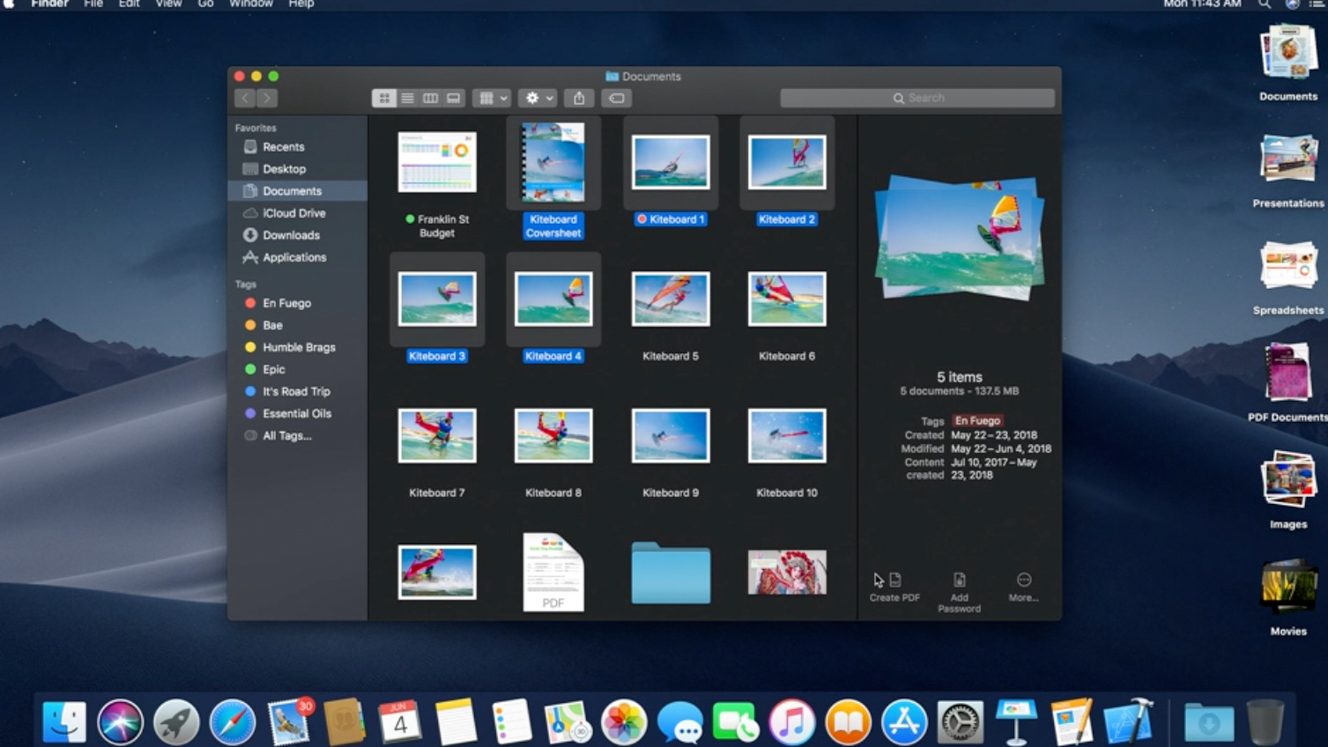1328x747 pixels.
Task: Open the Window menu
Action: tap(251, 4)
